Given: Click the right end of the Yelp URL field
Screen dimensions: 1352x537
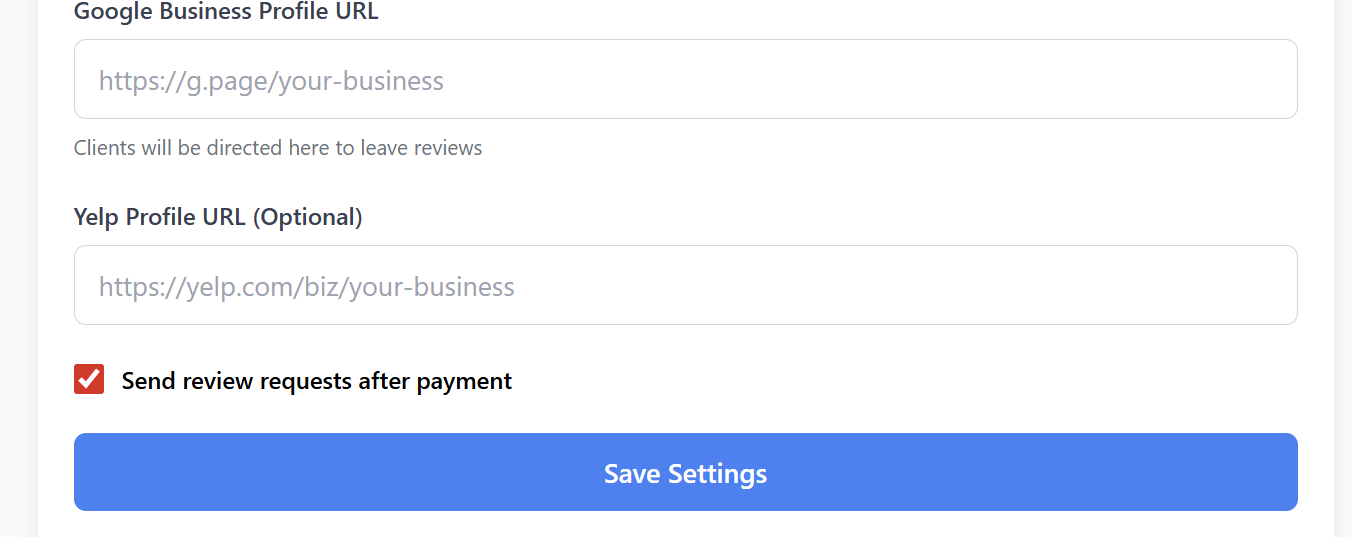Looking at the screenshot, I should click(1270, 285).
